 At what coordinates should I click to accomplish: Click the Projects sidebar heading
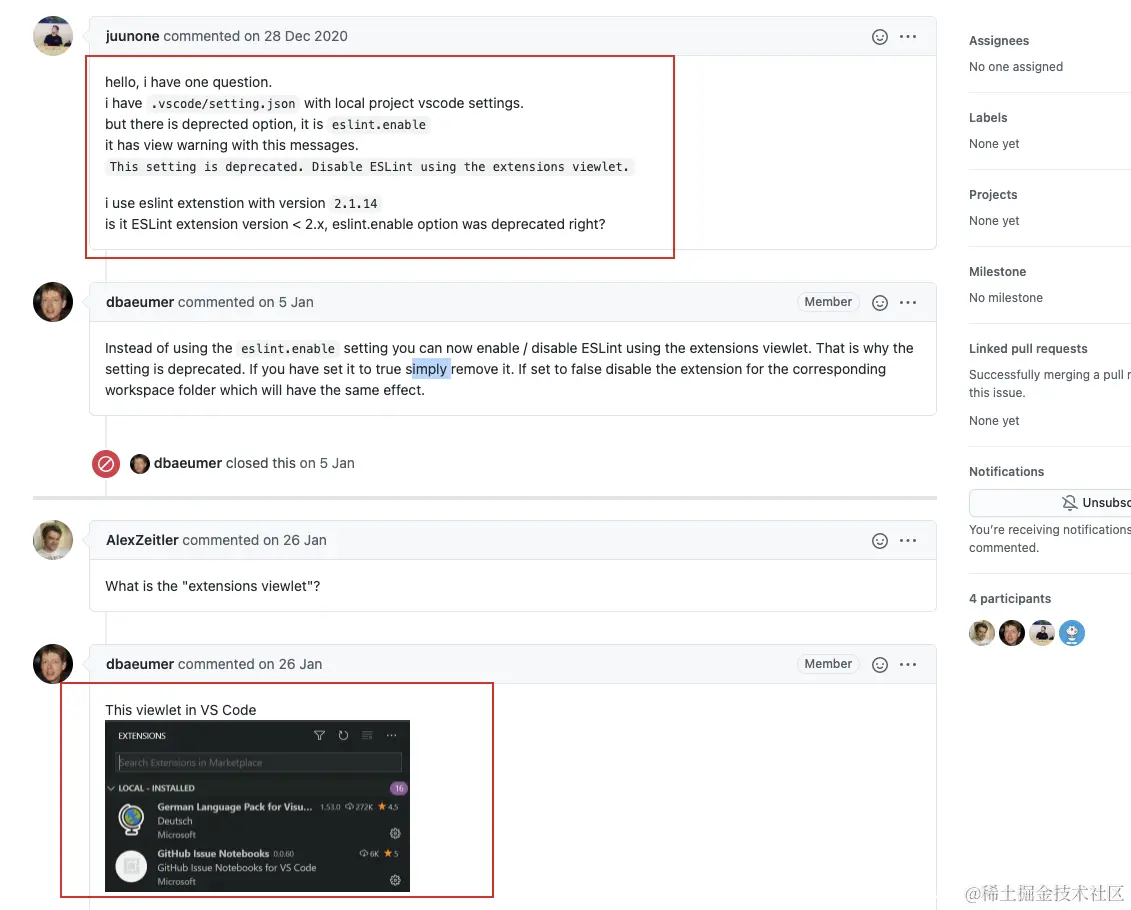pos(993,195)
